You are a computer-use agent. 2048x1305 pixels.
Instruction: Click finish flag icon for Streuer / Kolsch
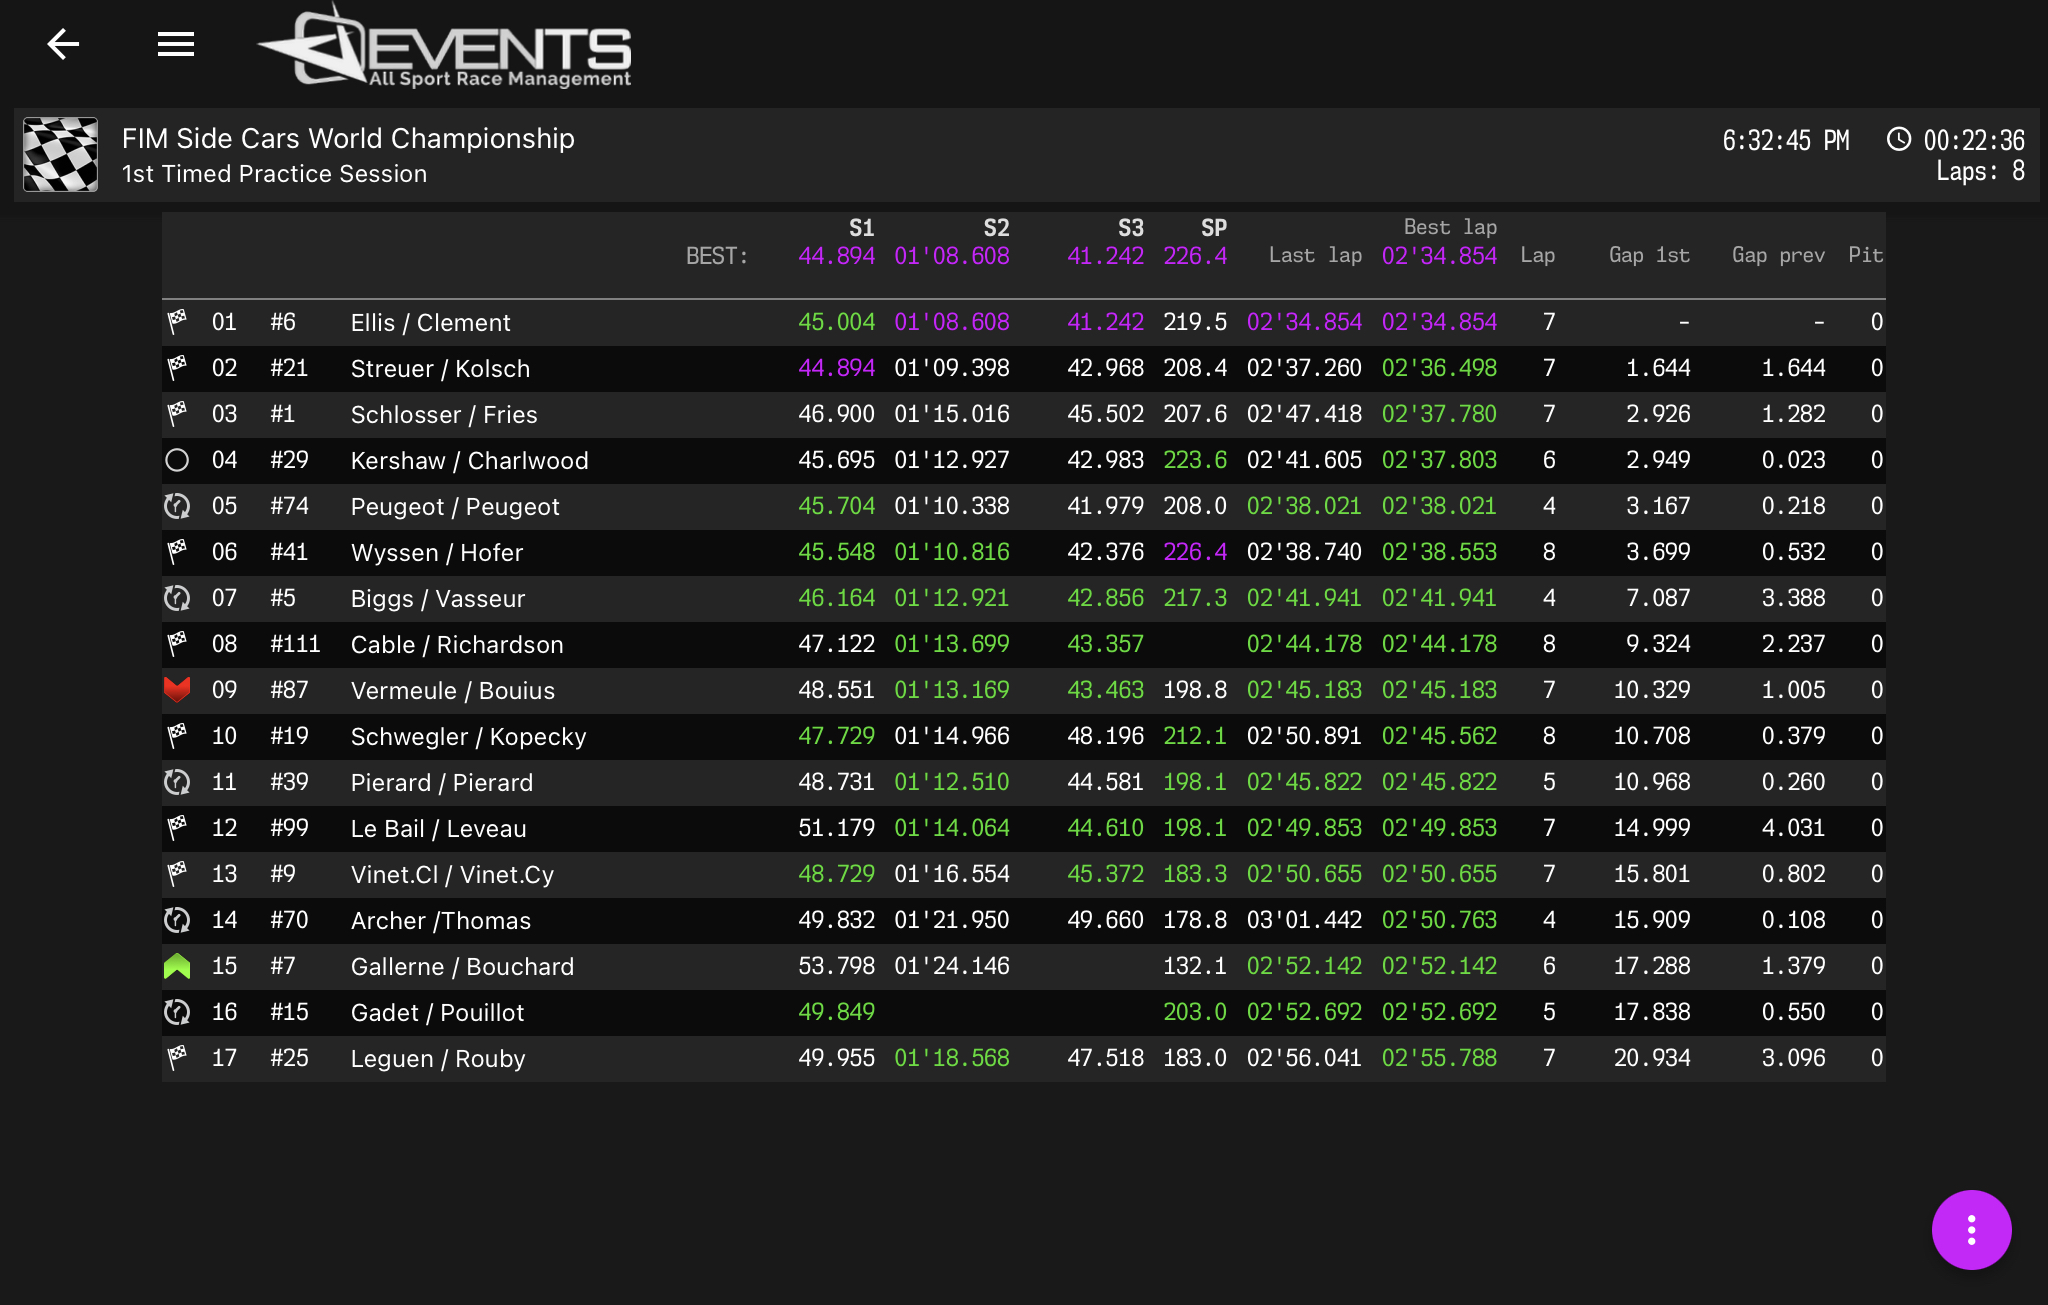(177, 368)
